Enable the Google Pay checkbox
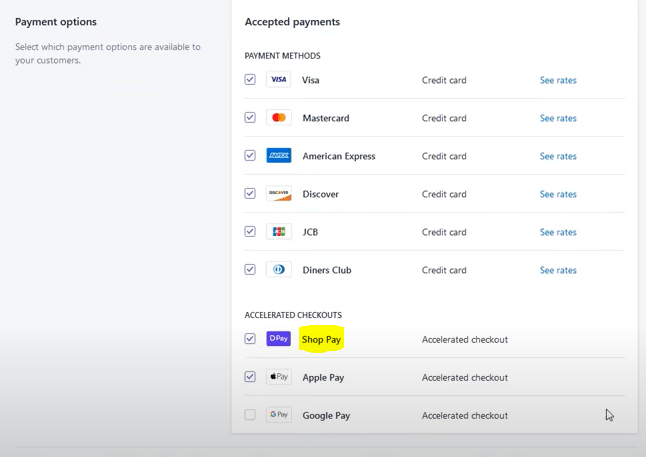This screenshot has width=646, height=457. coord(250,415)
